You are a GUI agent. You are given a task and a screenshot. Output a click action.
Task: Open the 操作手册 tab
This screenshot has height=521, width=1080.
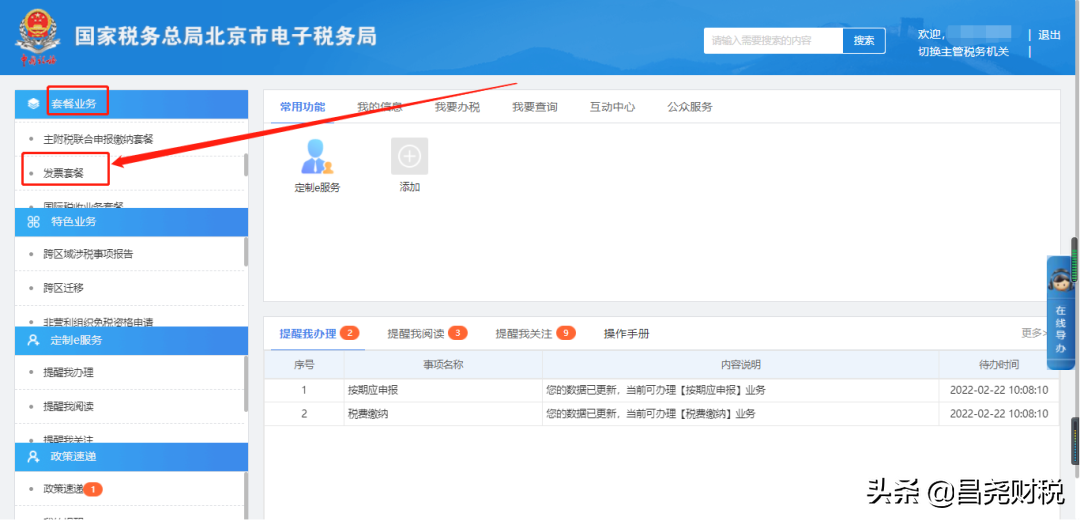point(626,333)
